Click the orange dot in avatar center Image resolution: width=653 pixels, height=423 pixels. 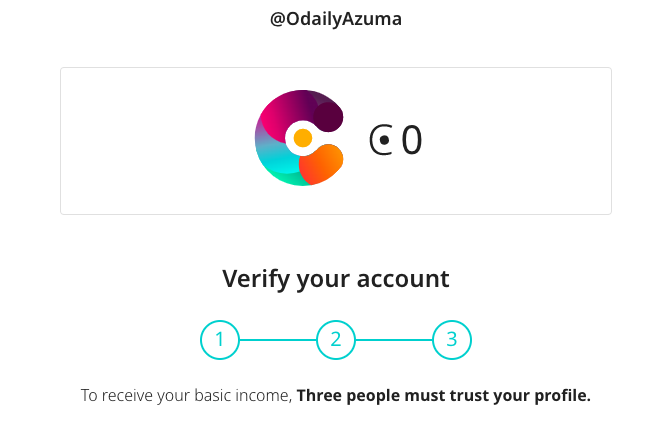pyautogui.click(x=303, y=138)
